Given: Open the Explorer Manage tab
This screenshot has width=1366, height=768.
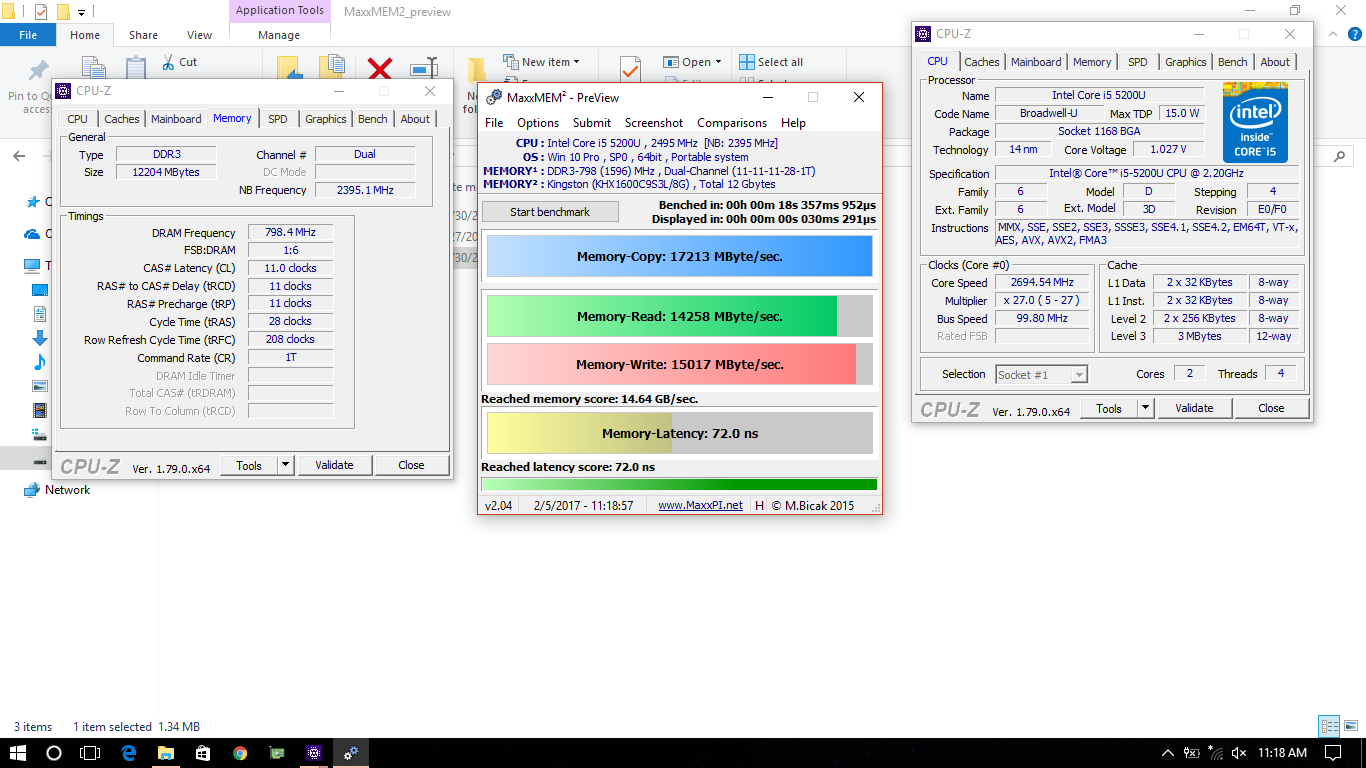Looking at the screenshot, I should [279, 35].
